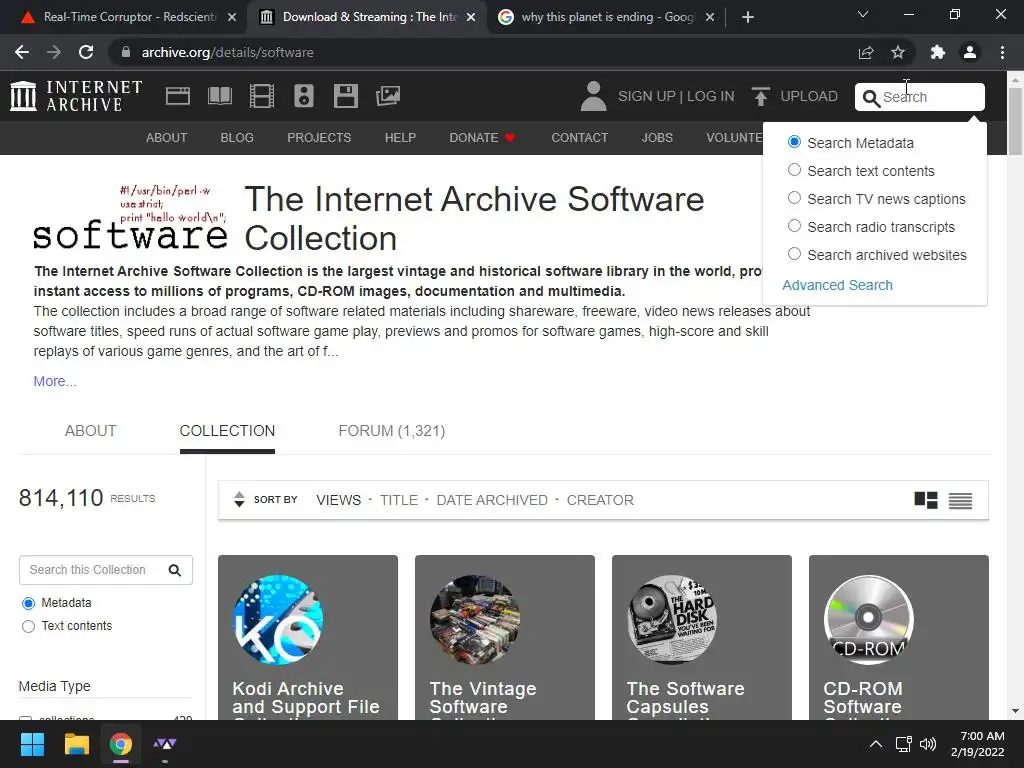Open Advanced Search link
The height and width of the screenshot is (768, 1024).
click(837, 285)
